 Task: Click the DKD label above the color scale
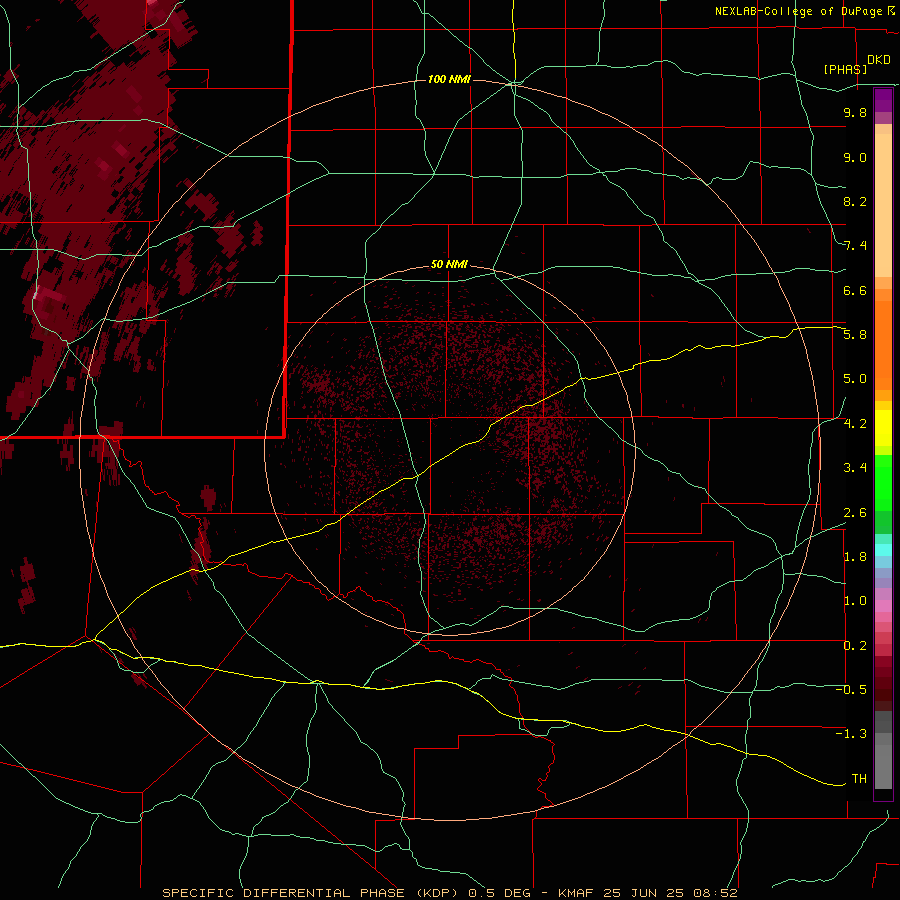point(879,60)
